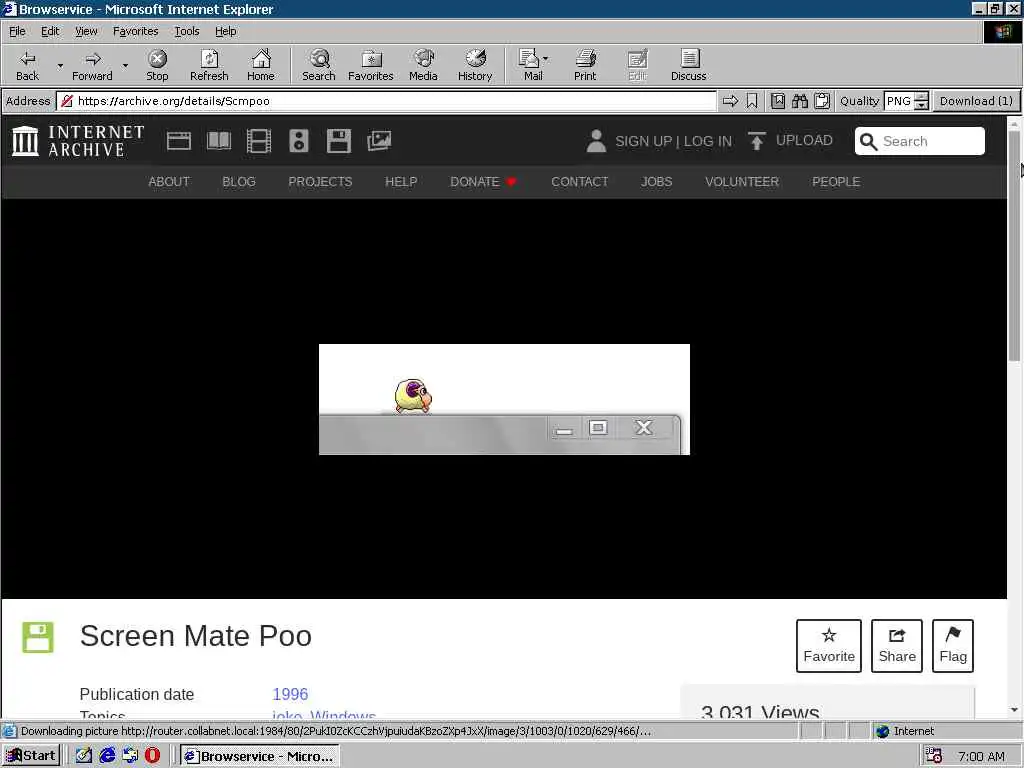
Task: Click the Forward toolbar button
Action: (92, 65)
